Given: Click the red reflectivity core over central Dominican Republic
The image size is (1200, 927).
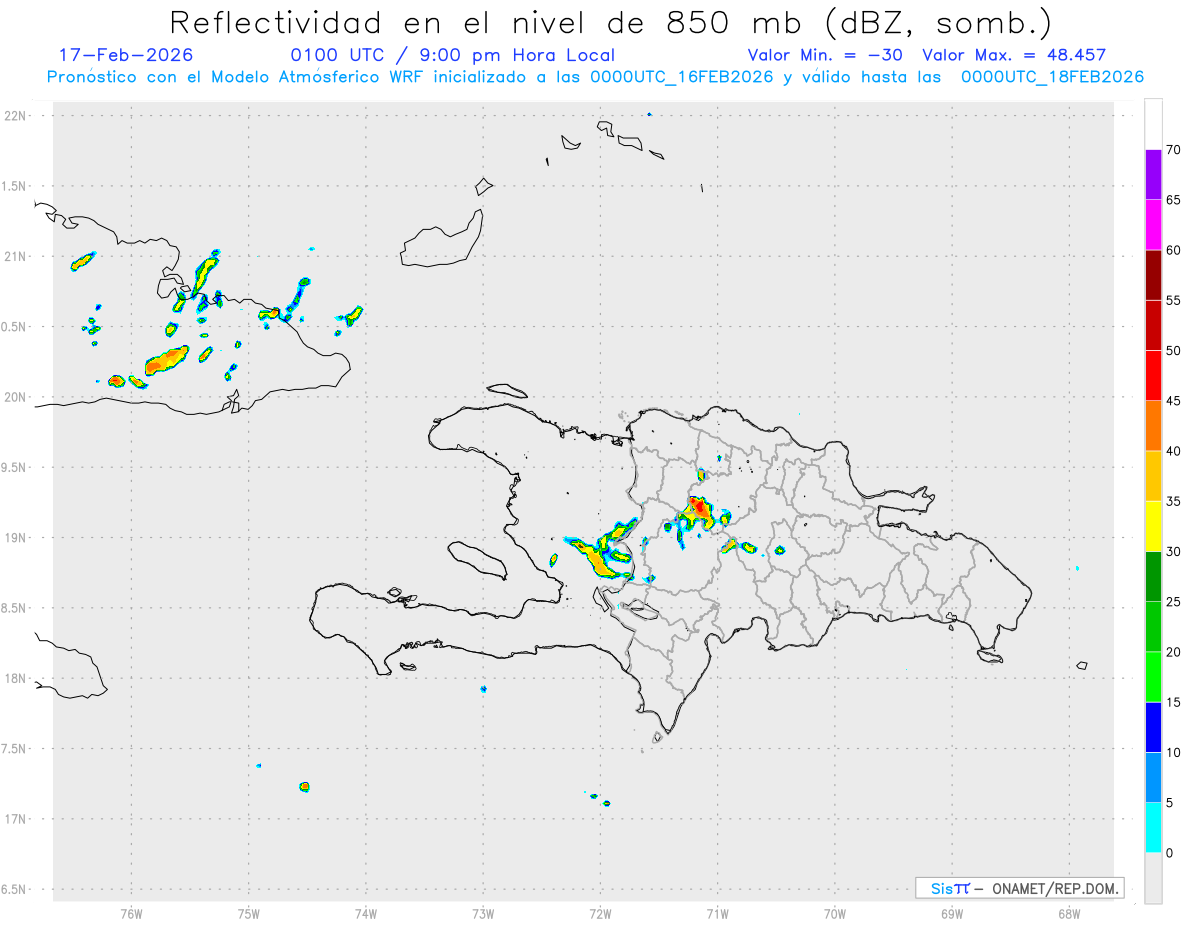Looking at the screenshot, I should coord(699,510).
